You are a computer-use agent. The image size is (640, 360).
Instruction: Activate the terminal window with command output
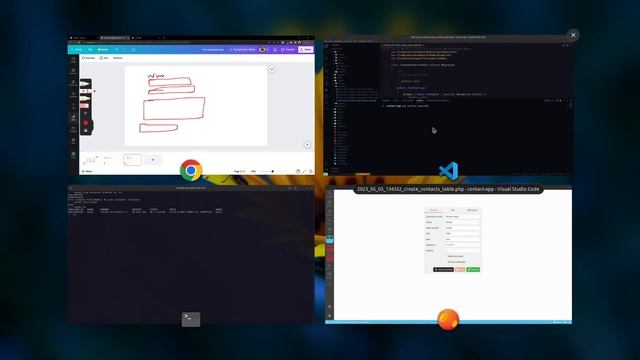[x=191, y=255]
